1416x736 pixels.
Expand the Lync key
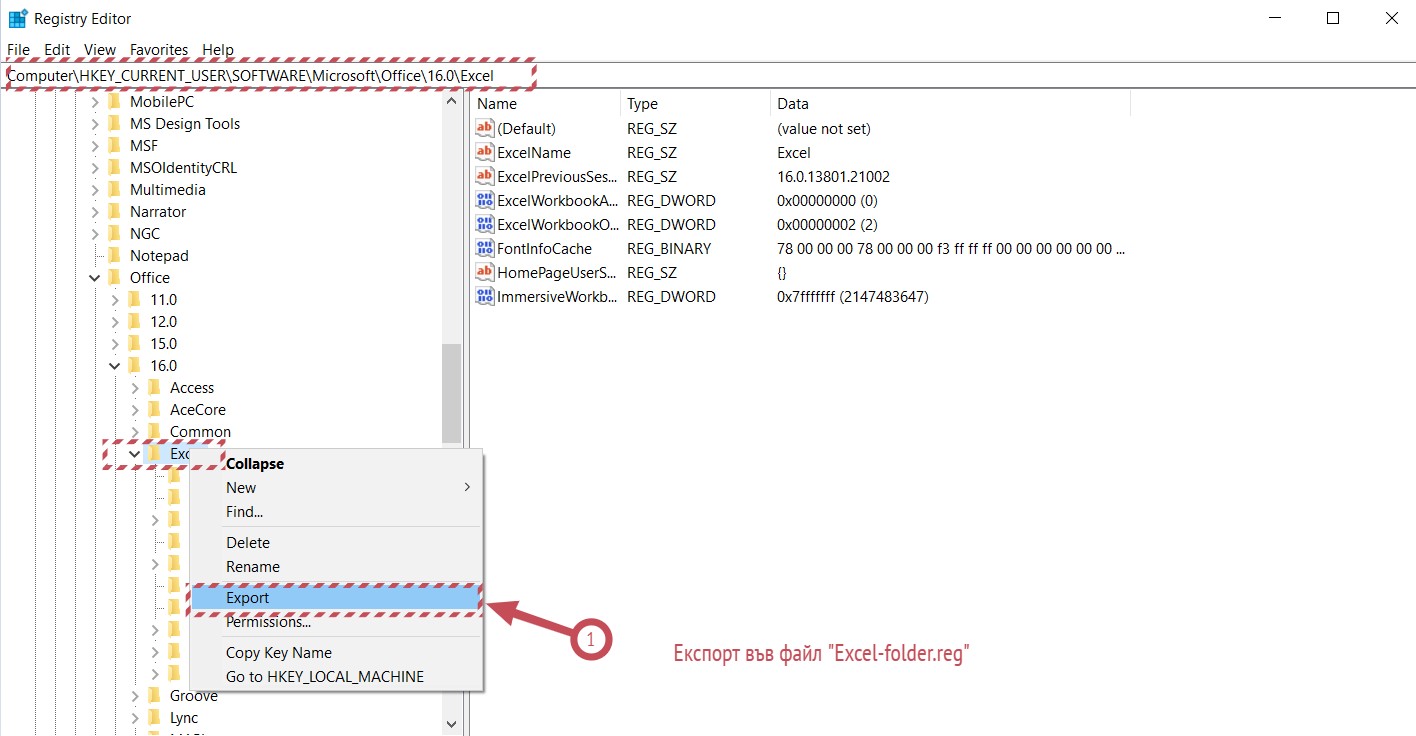pos(135,717)
